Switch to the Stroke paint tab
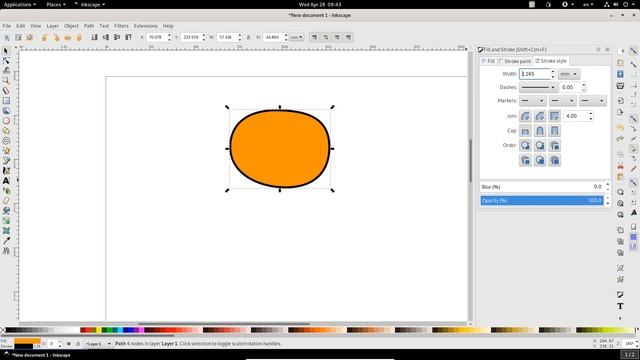Viewport: 640px width, 360px height. tap(515, 61)
